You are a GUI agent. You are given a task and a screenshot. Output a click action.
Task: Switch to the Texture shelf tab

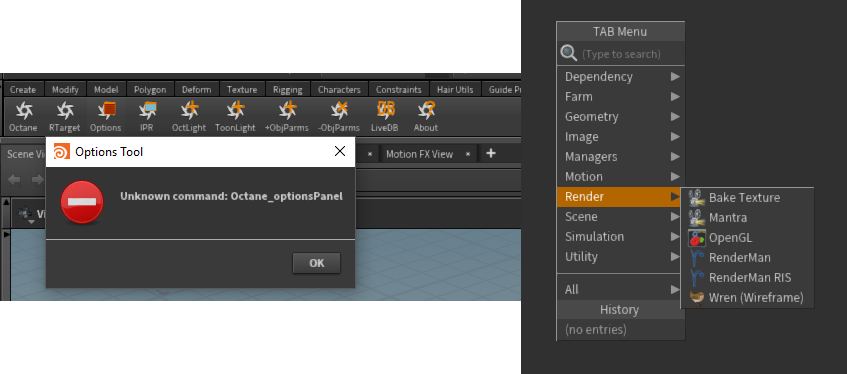242,90
